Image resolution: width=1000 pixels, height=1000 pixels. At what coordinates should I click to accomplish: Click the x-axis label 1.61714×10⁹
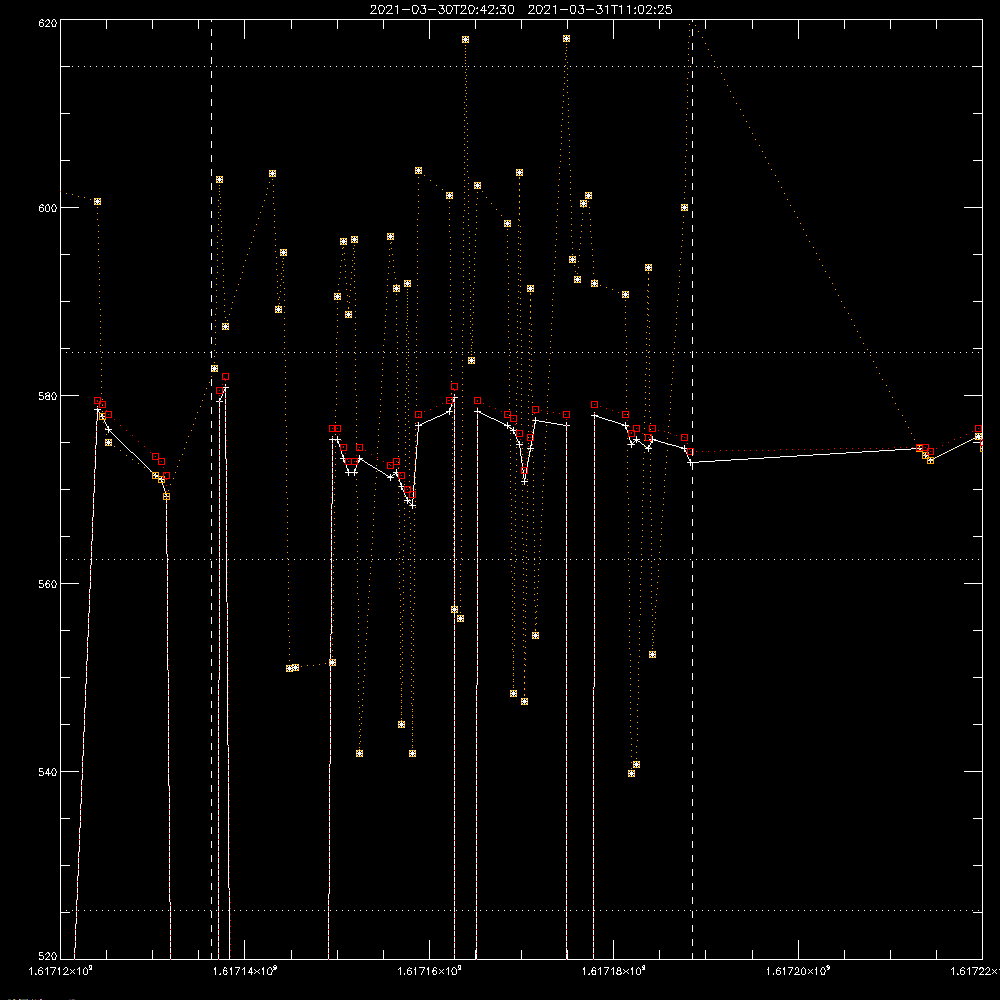246,971
